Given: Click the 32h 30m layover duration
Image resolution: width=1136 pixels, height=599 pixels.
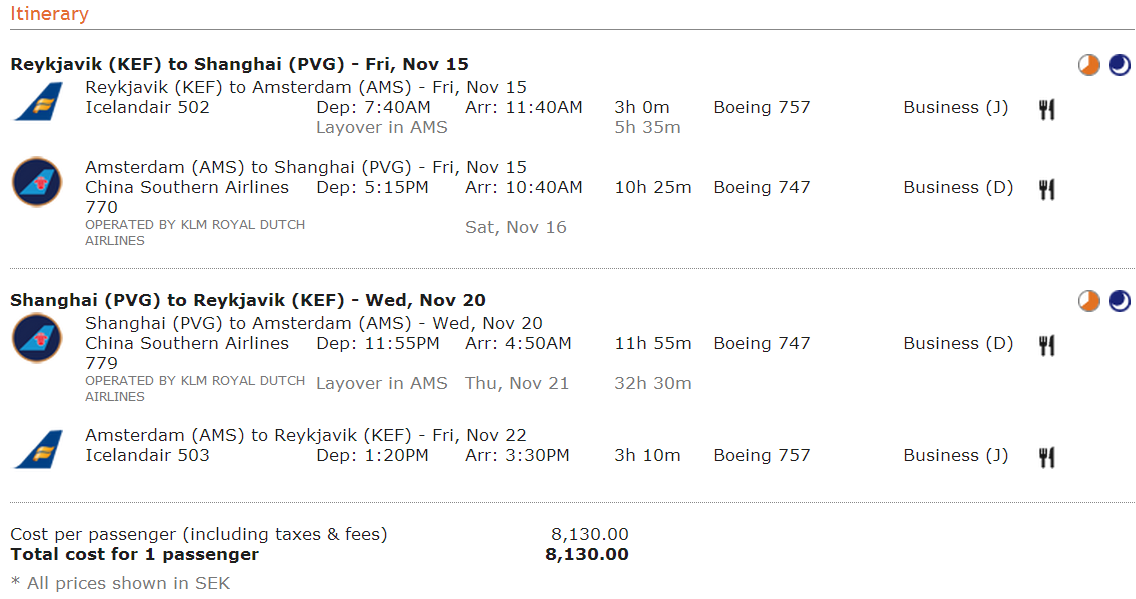Looking at the screenshot, I should tap(653, 383).
